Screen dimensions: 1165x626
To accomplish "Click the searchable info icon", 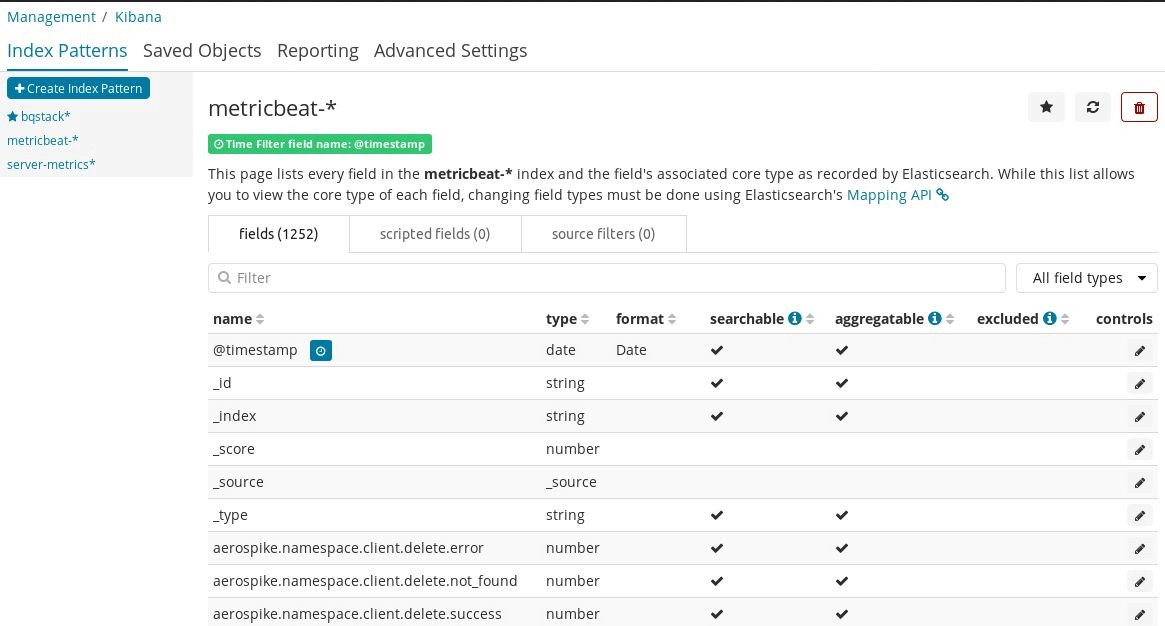I will 795,319.
